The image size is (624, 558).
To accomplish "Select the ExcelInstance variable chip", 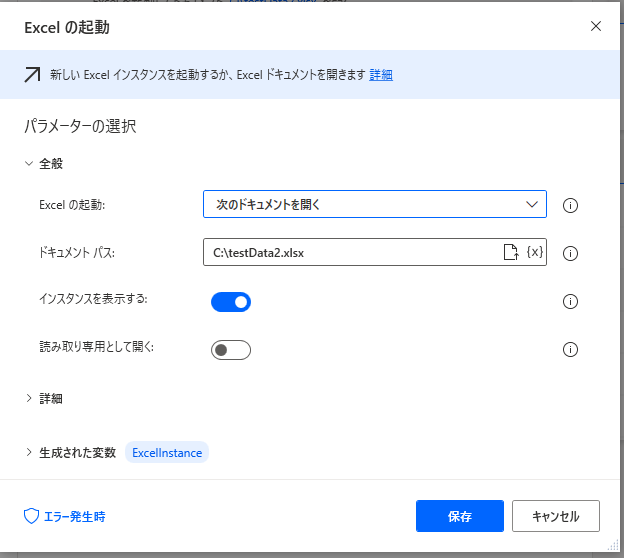I will [x=167, y=453].
